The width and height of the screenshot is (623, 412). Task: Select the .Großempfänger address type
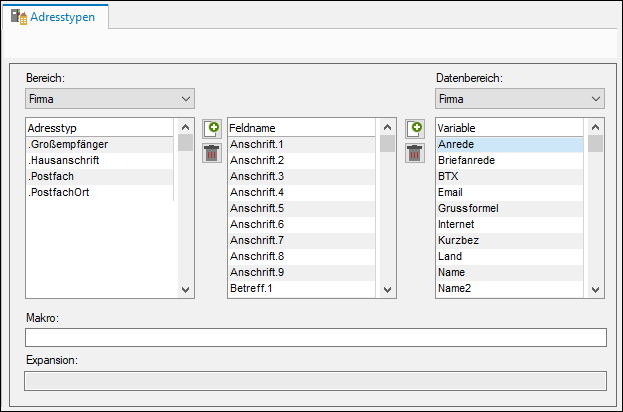pos(100,145)
